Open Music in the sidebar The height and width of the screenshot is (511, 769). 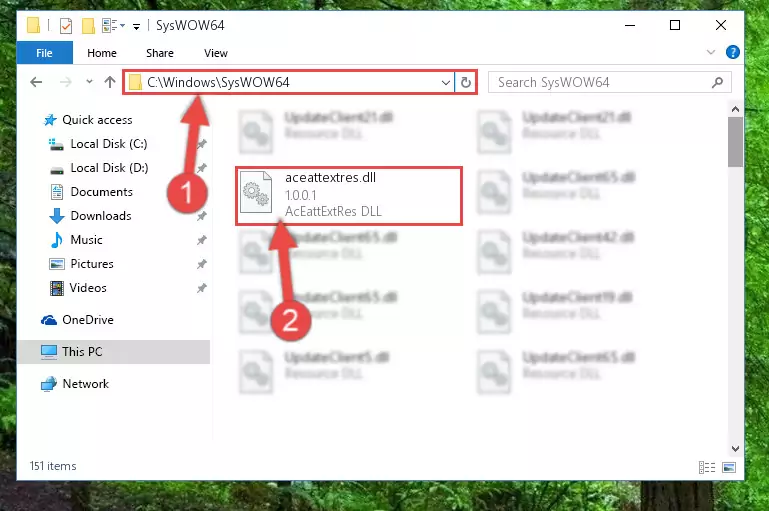[77, 240]
